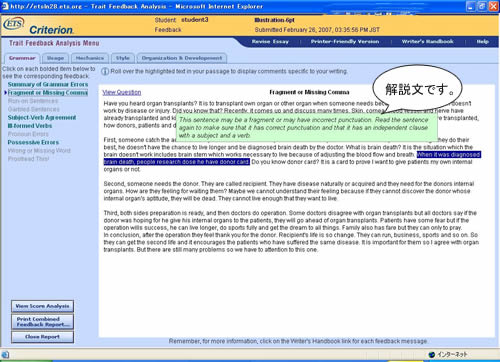Open the Grammar tab
The height and width of the screenshot is (362, 500).
coord(22,58)
